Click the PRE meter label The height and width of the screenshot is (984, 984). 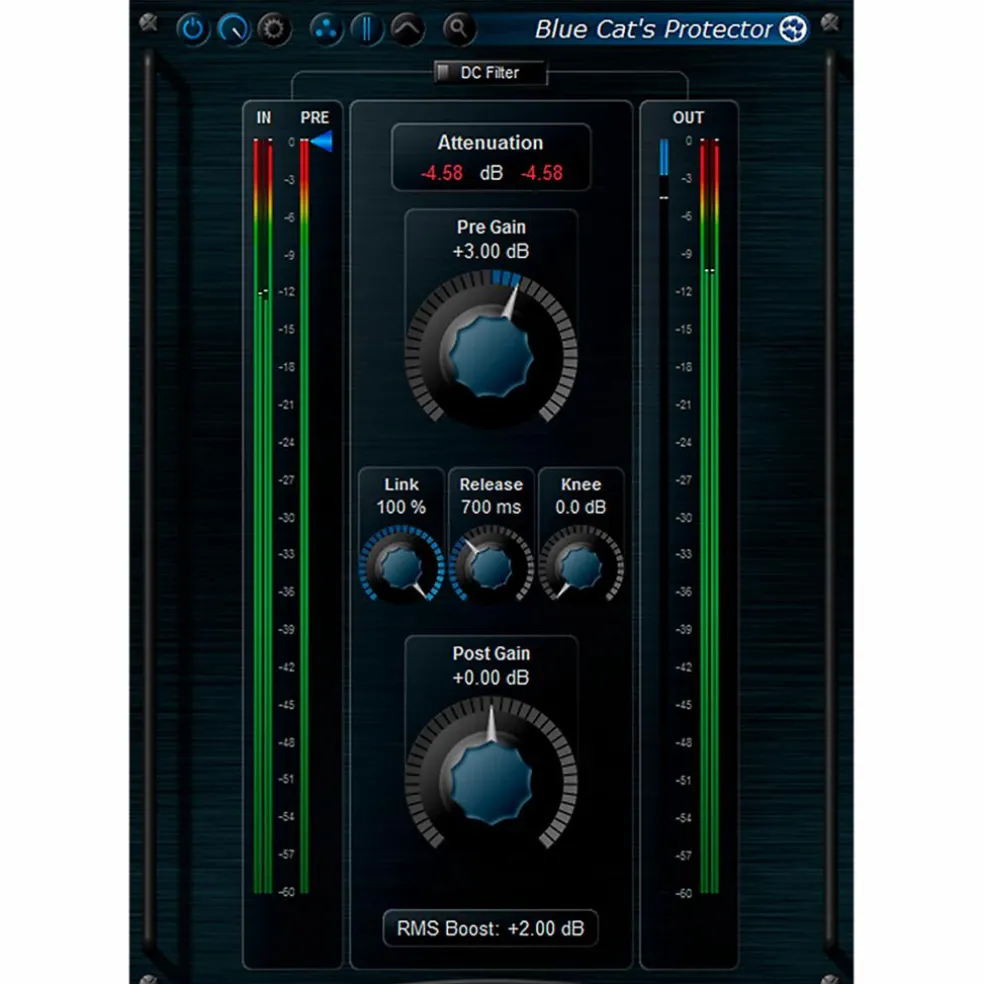point(314,117)
